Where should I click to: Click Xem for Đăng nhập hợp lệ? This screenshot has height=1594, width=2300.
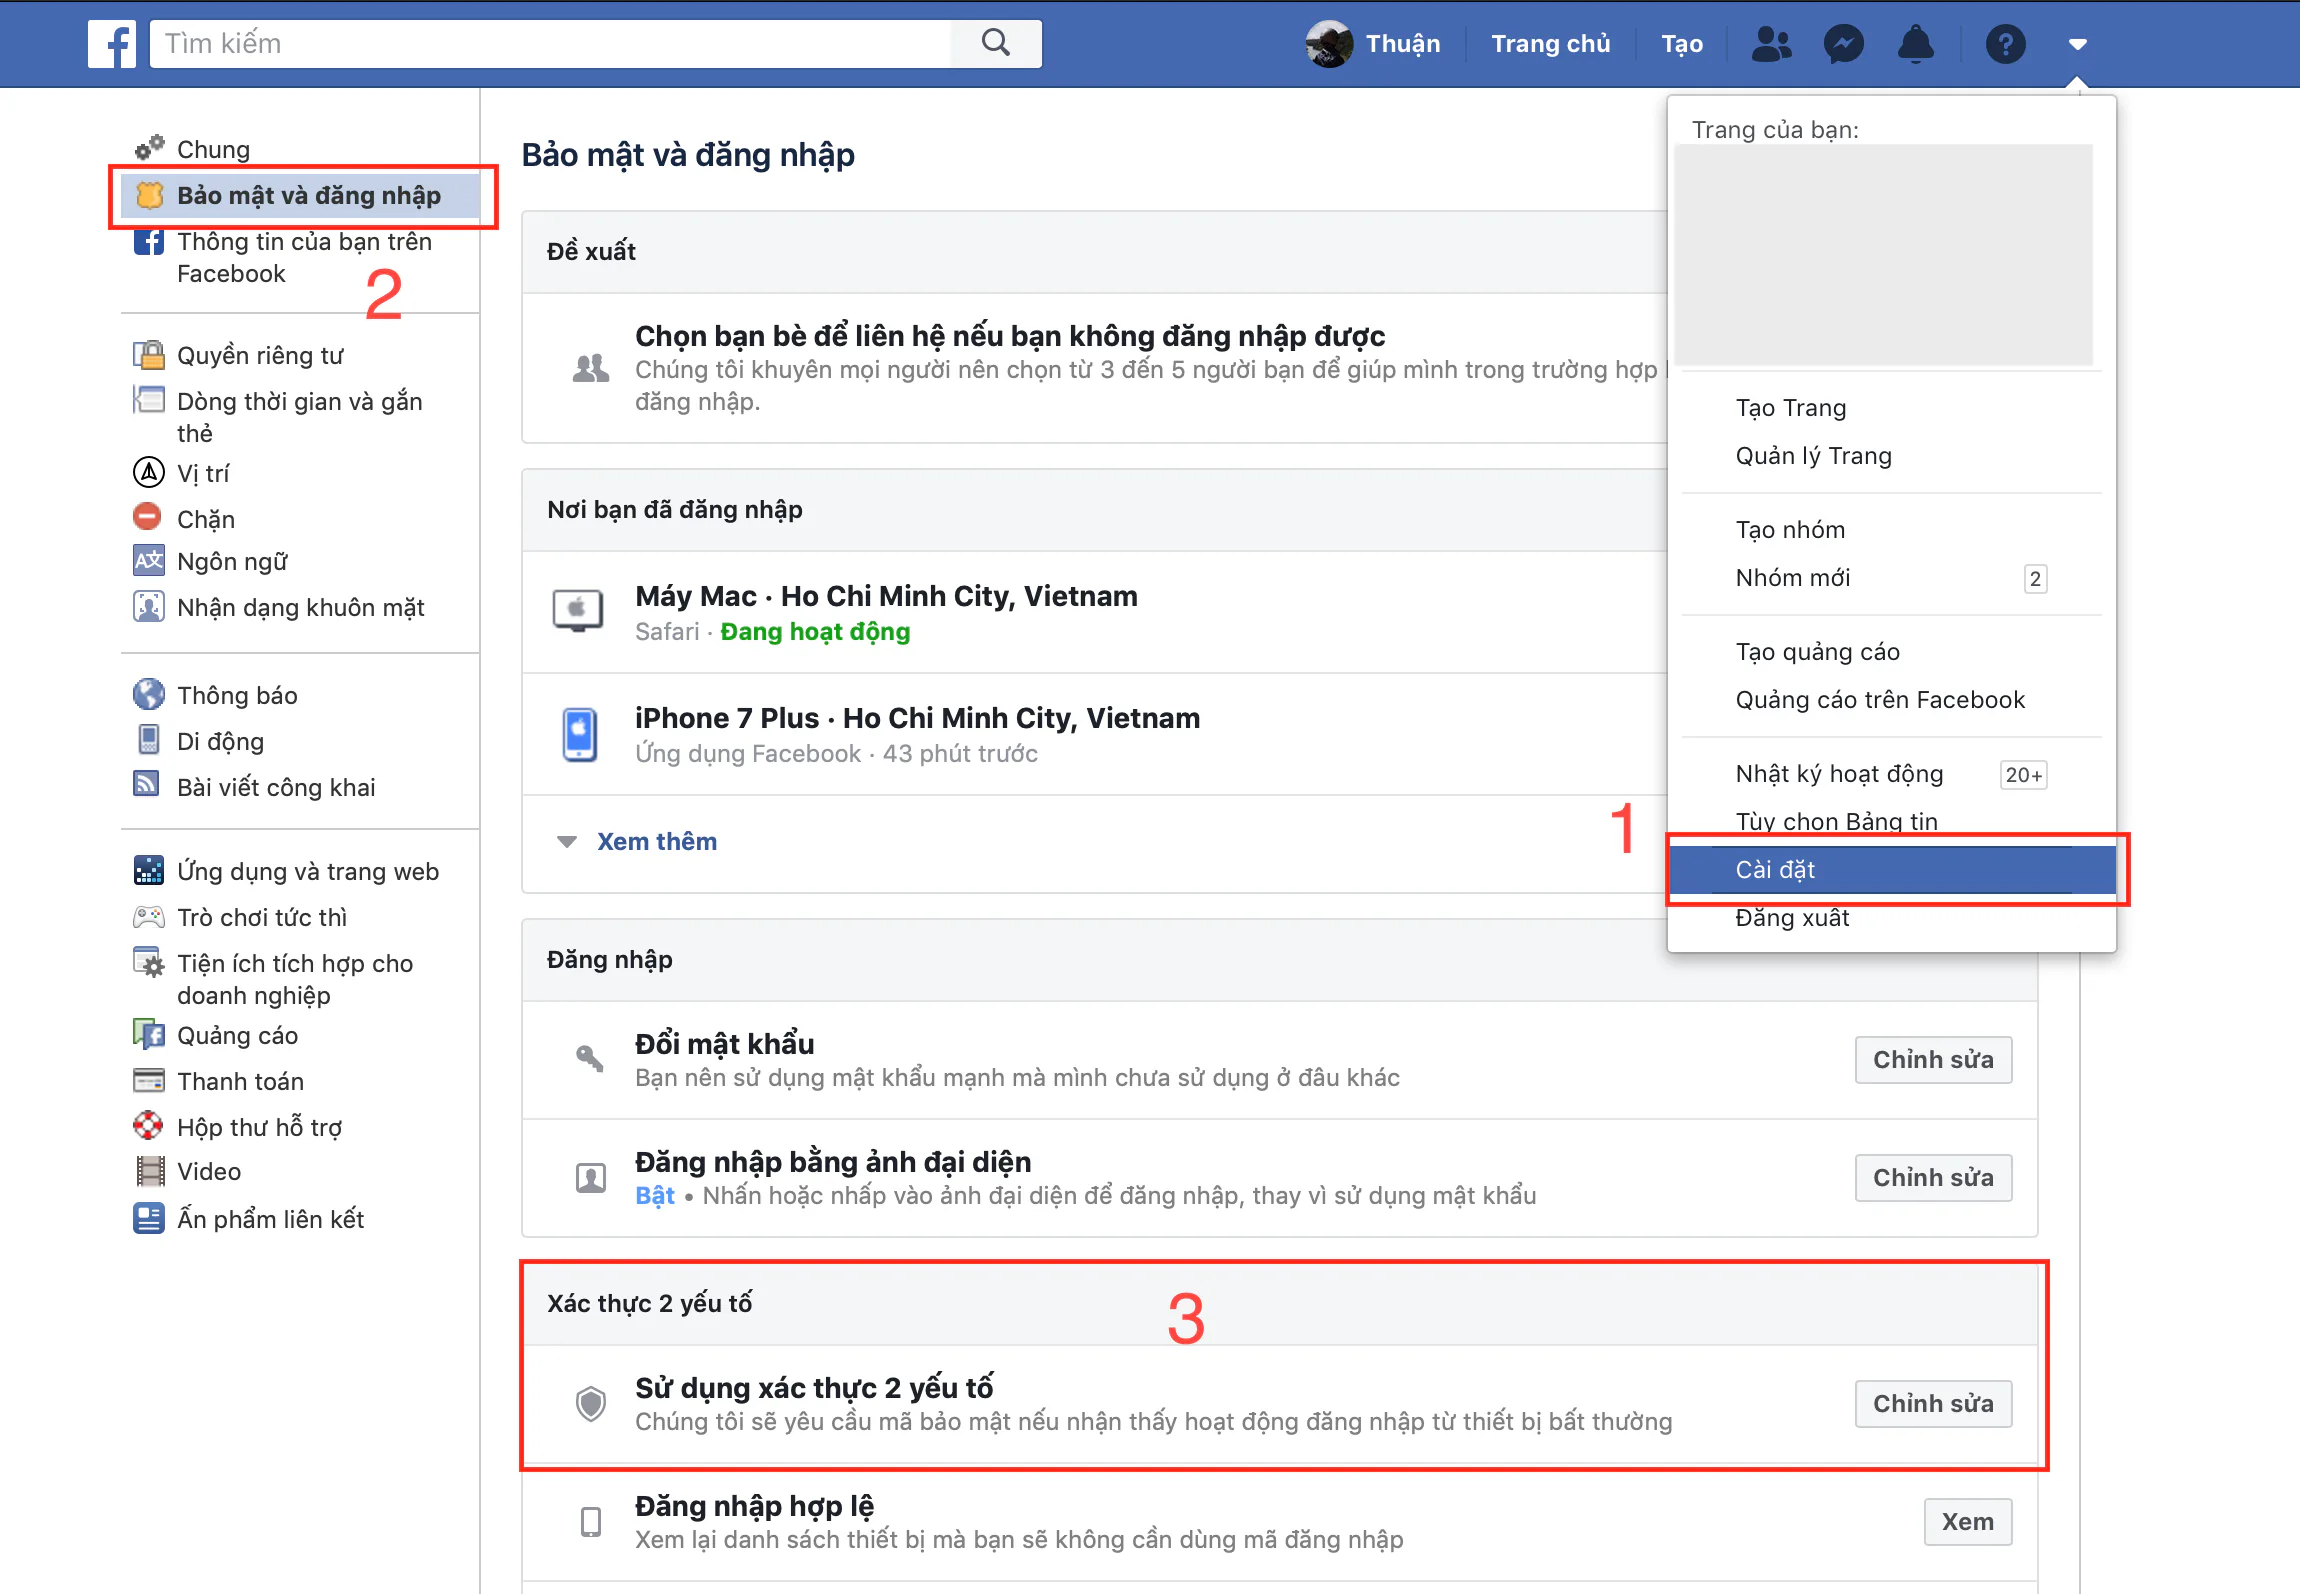pos(1967,1522)
